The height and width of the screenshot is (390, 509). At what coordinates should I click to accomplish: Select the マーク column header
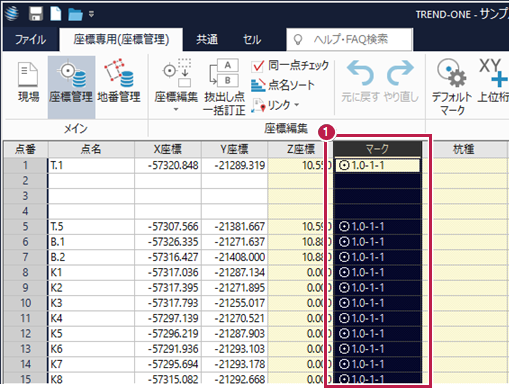click(377, 149)
